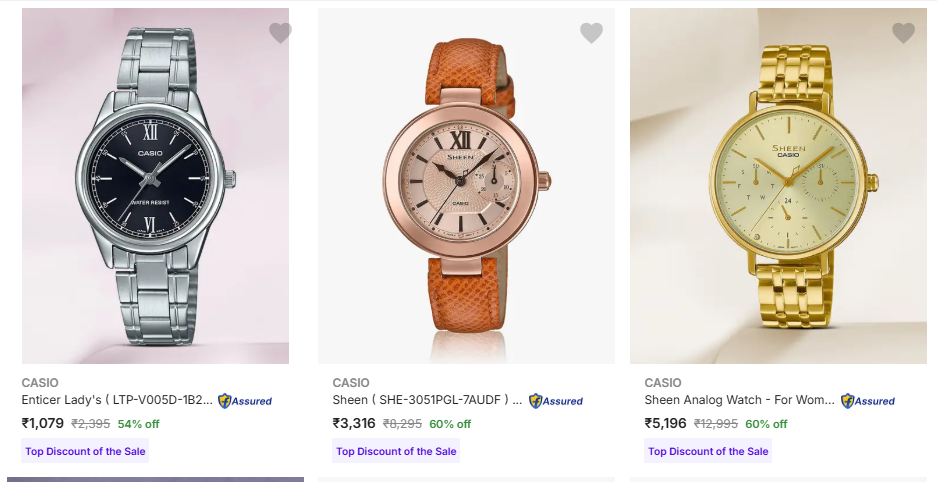The width and height of the screenshot is (937, 482).
Task: Click Top Discount tag under ₹1,079 watch
Action: 85,451
